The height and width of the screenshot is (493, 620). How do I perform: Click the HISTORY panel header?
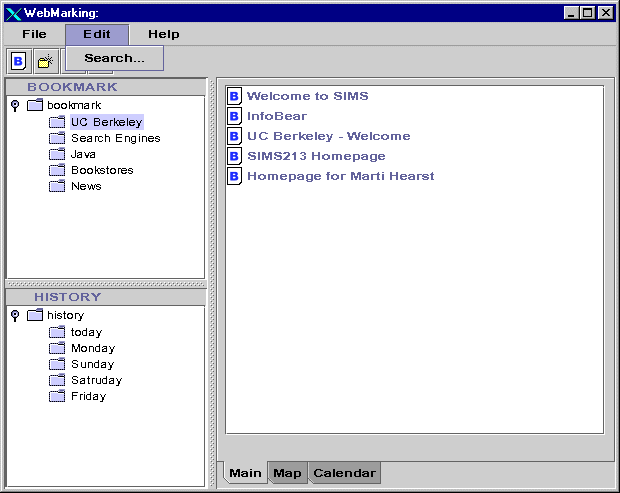[x=106, y=297]
